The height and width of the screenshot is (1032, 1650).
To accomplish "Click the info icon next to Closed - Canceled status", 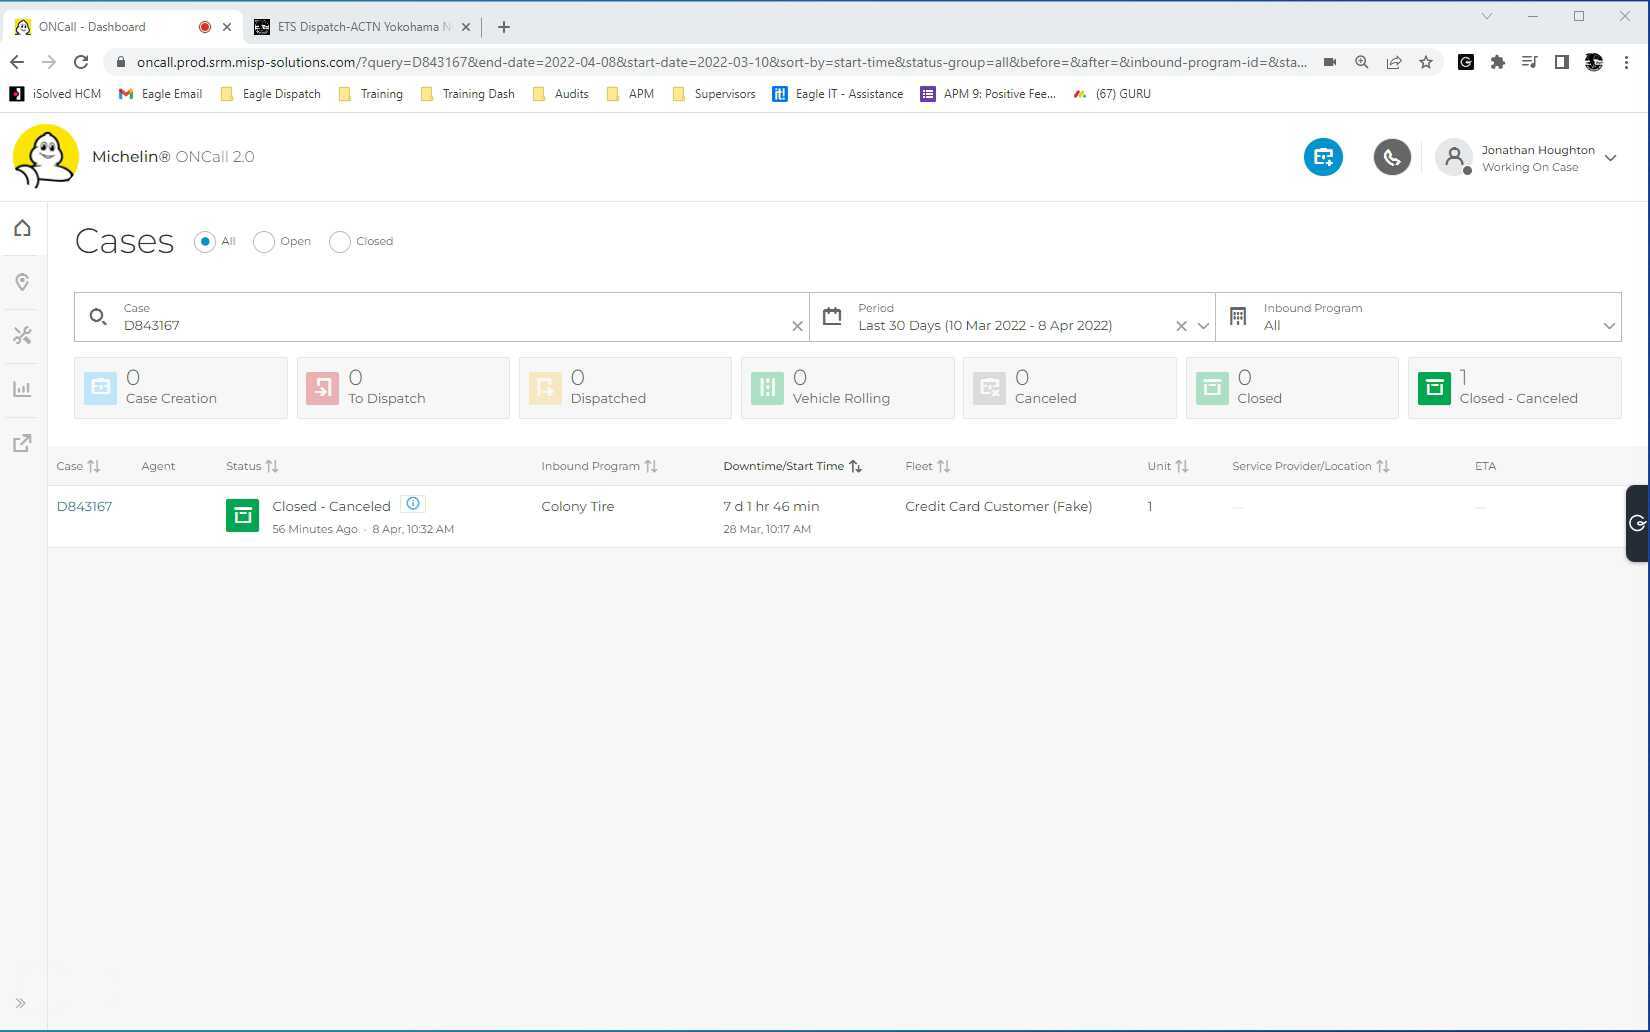I will [x=412, y=503].
